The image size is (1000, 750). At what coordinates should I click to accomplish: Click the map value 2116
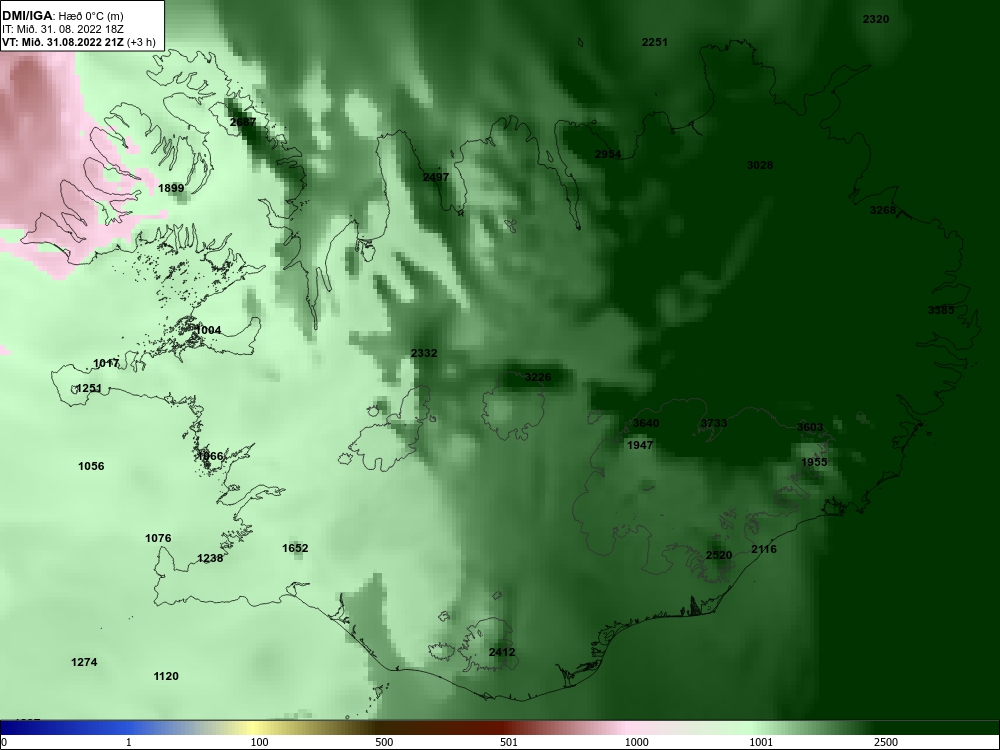coord(764,549)
